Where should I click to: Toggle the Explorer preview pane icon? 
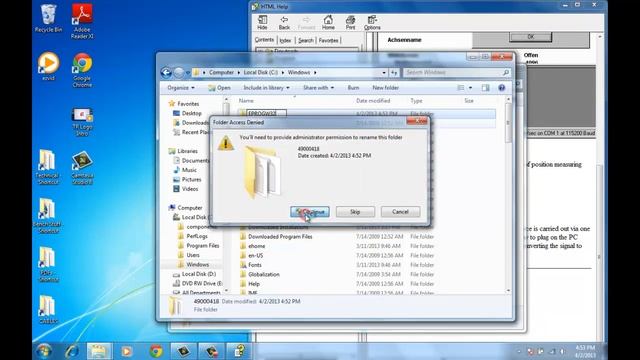tap(485, 88)
